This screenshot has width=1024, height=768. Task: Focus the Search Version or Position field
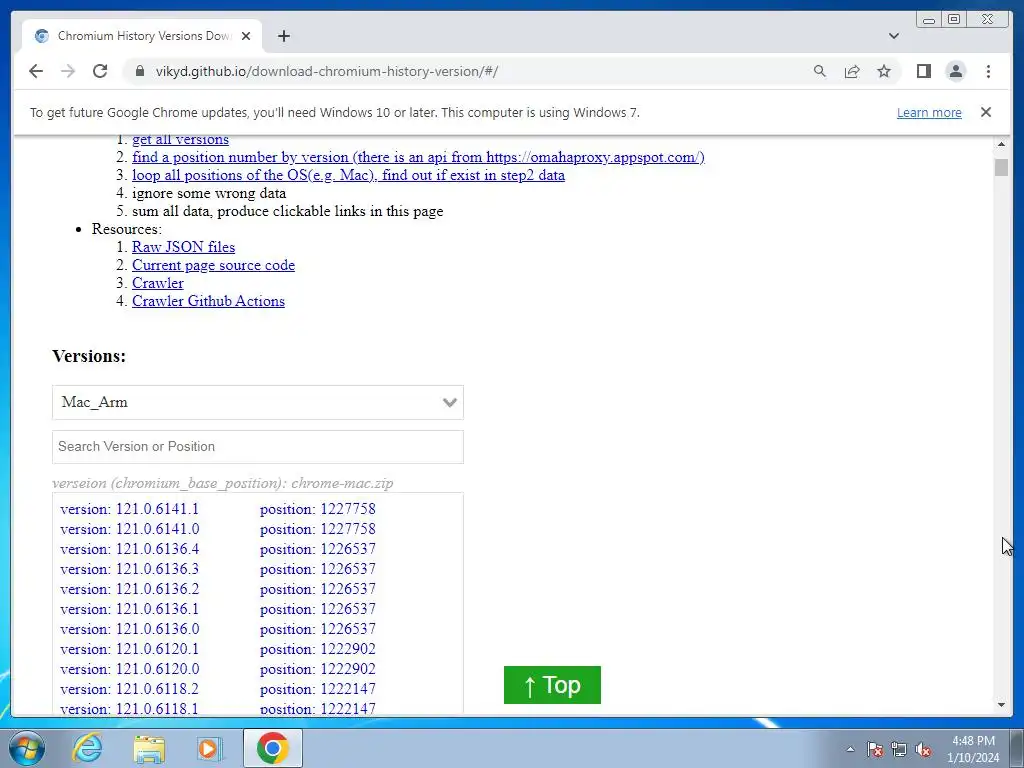[x=258, y=447]
